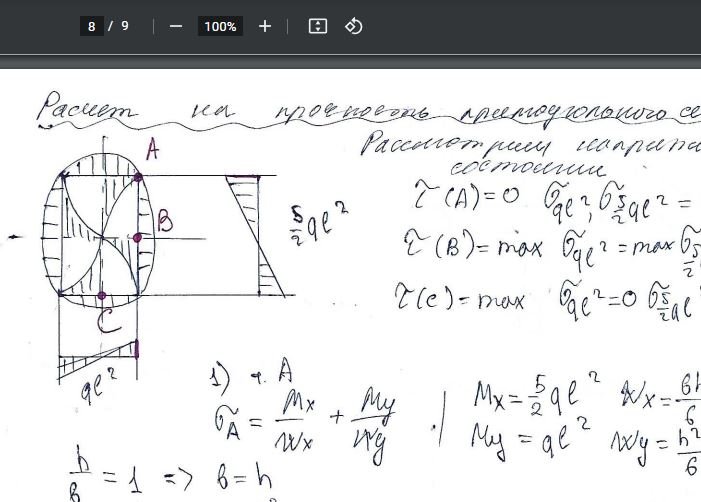The height and width of the screenshot is (502, 701).
Task: Click point B dot on the diagram
Action: (138, 237)
